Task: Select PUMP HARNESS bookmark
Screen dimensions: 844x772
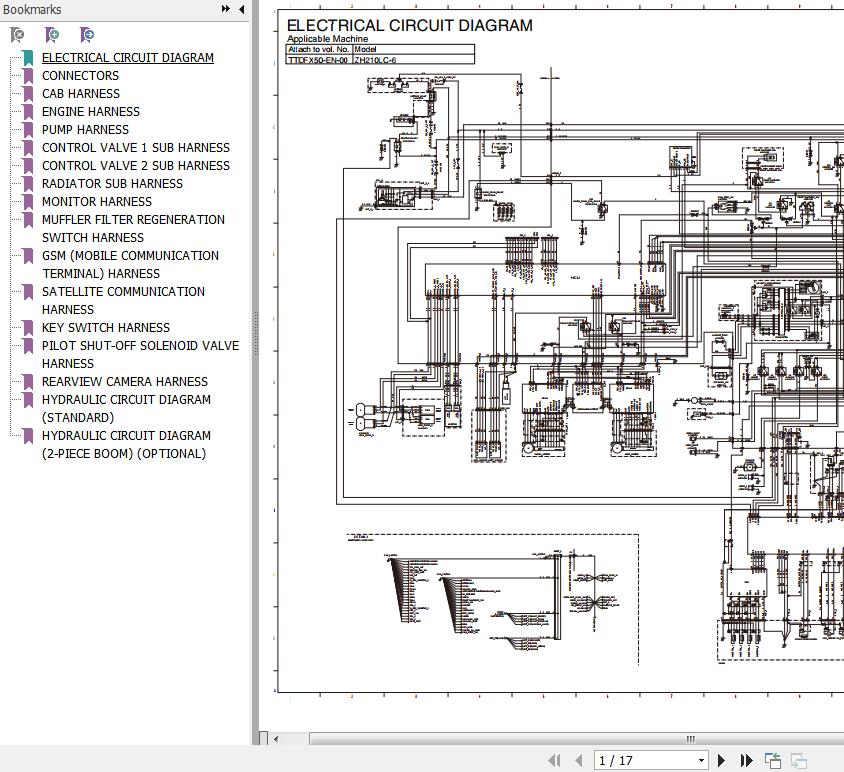Action: click(x=85, y=130)
